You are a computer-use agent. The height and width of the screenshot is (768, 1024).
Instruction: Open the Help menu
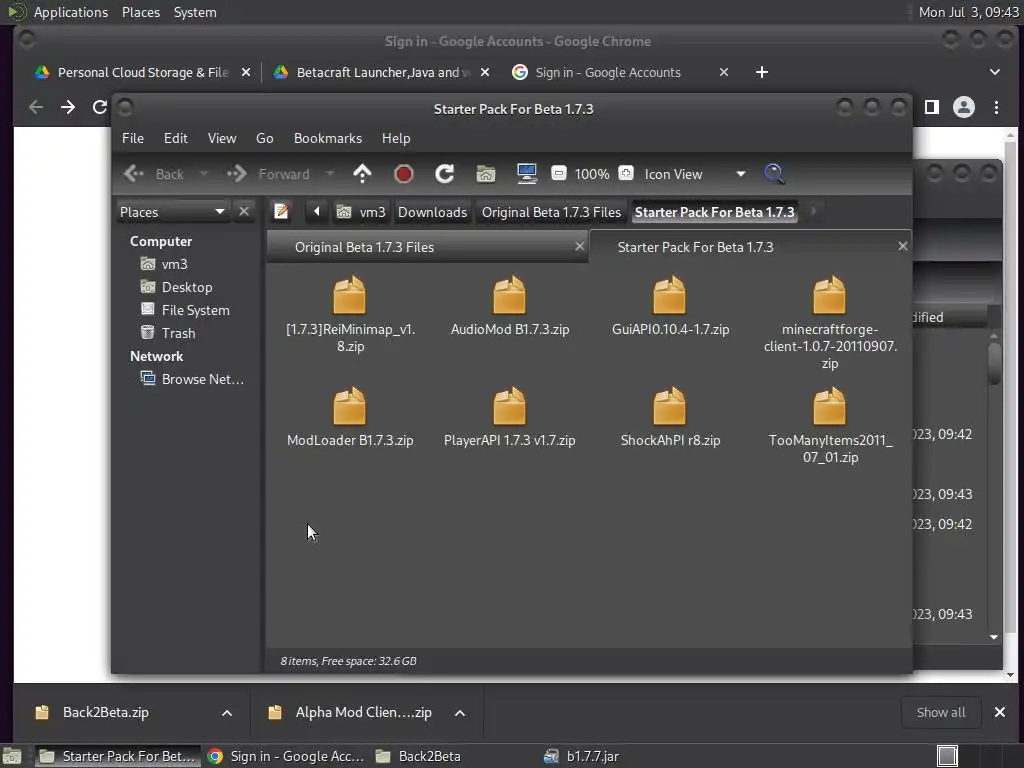pyautogui.click(x=396, y=138)
